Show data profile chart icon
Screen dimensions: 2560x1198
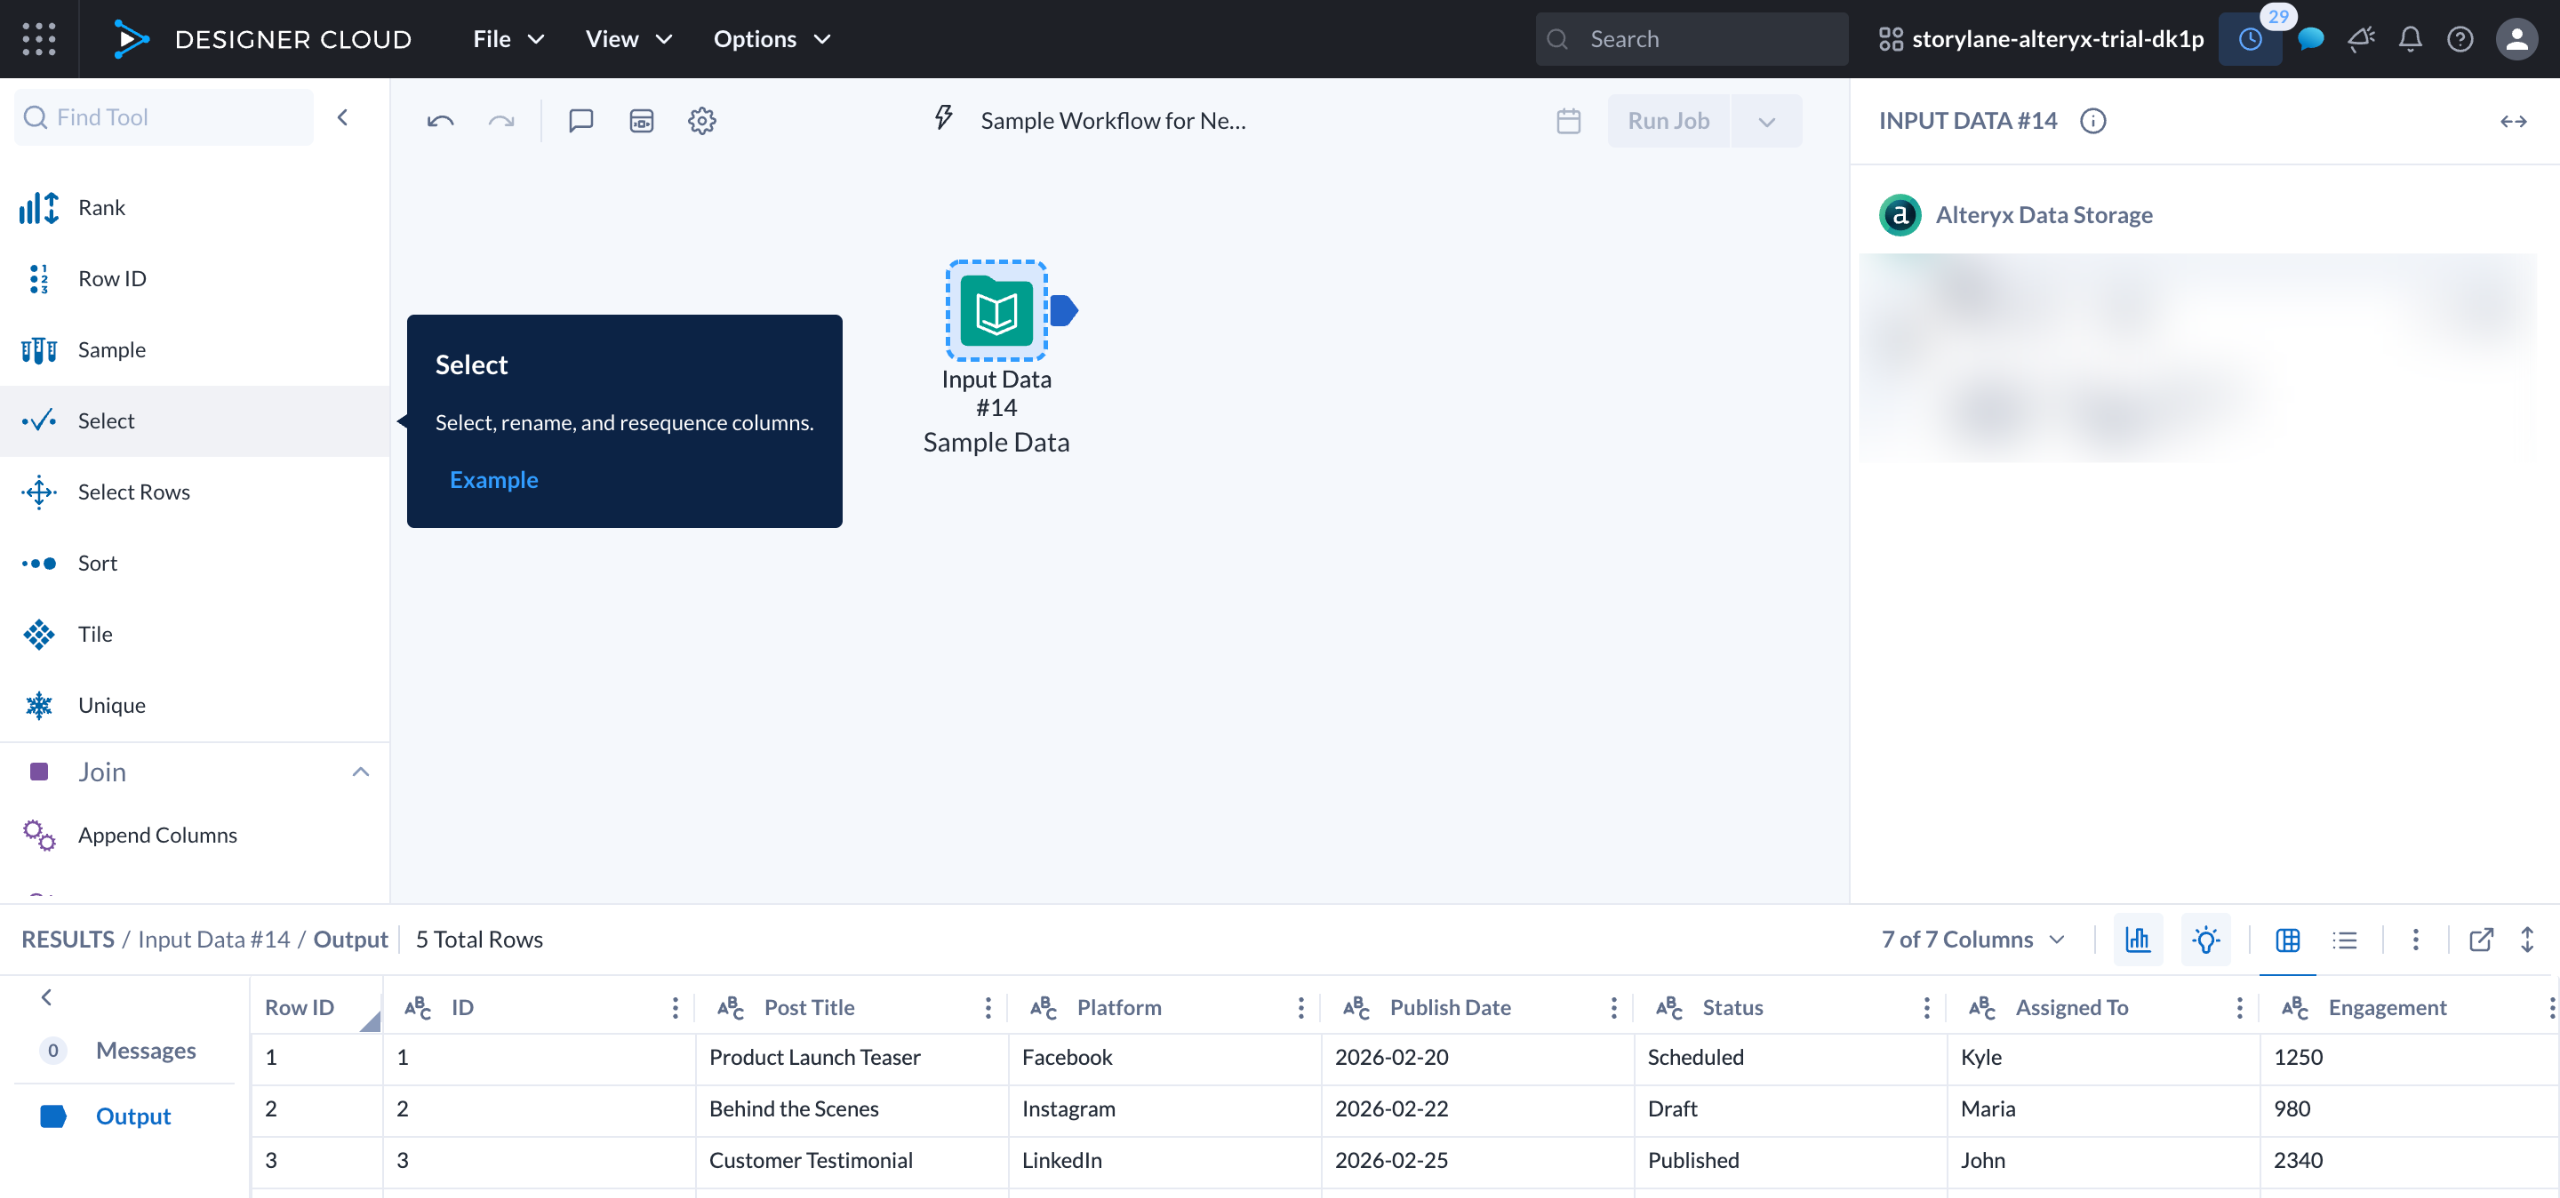click(x=2138, y=939)
